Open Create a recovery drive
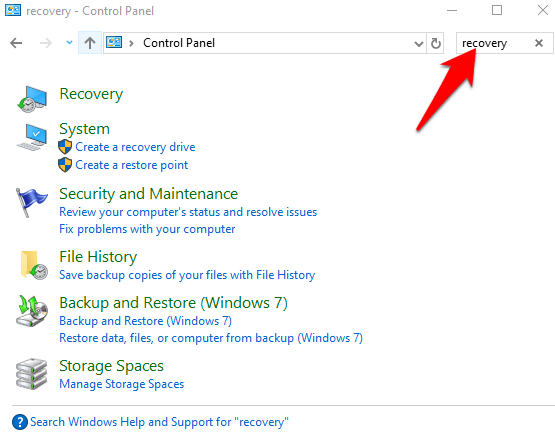The image size is (555, 436). [x=135, y=147]
